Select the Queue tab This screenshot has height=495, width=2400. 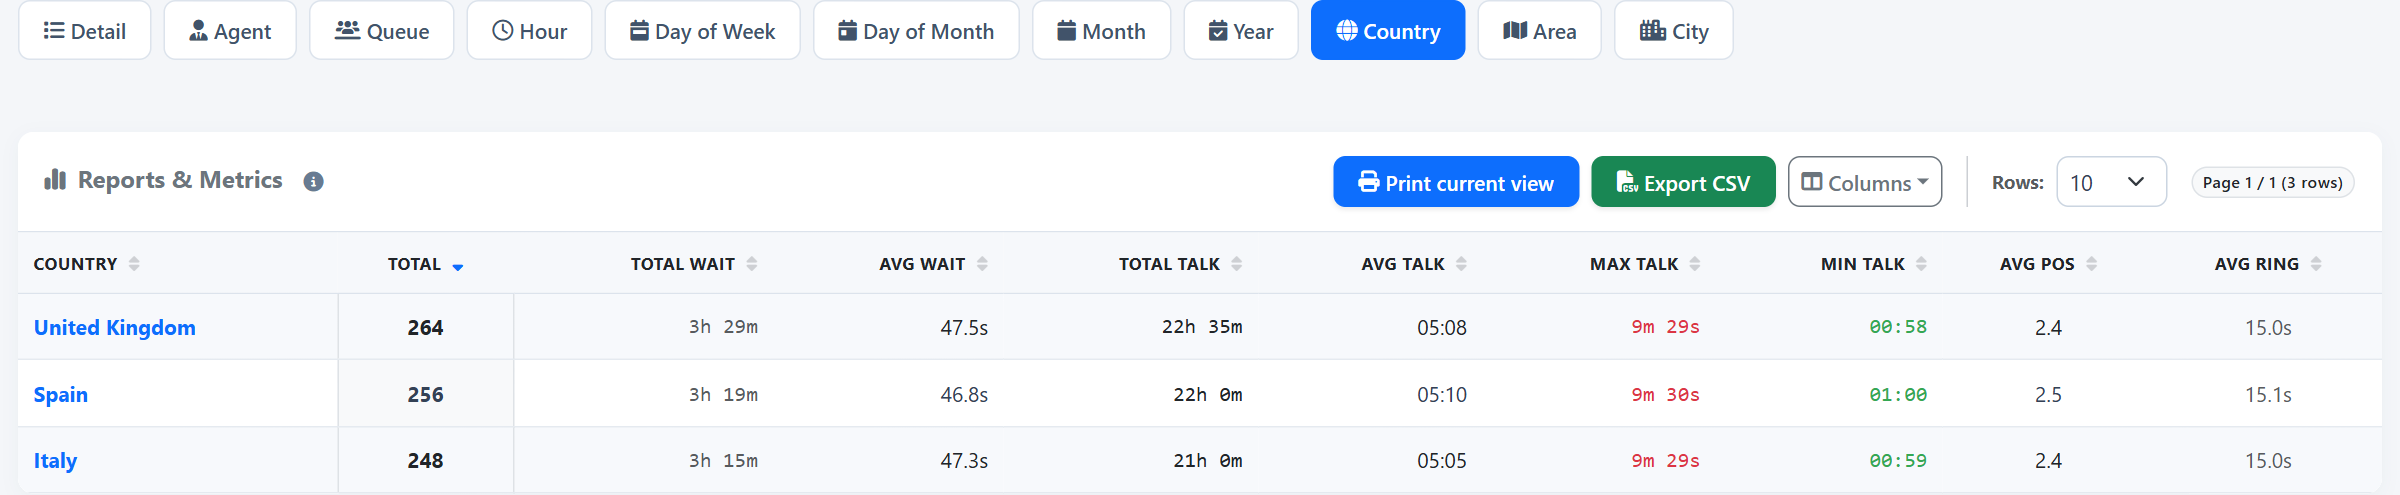pos(381,31)
